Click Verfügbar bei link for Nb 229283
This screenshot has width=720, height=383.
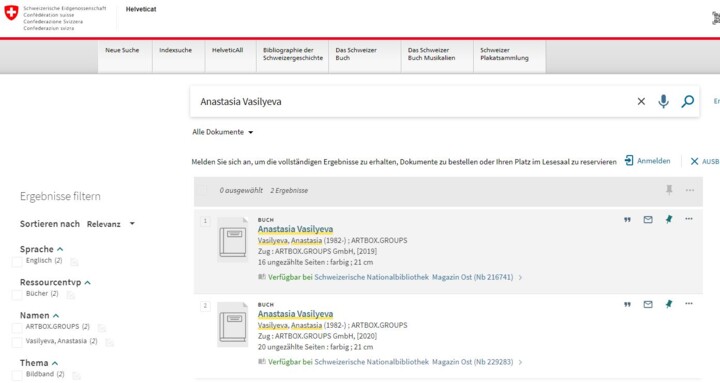coord(390,362)
